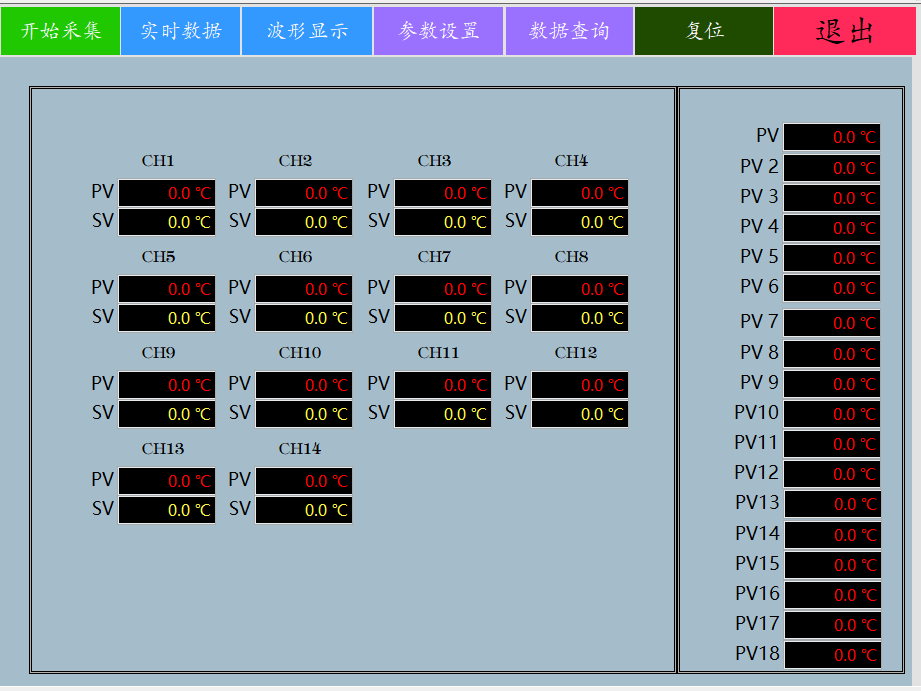Select PV 9 reading field
Image resolution: width=921 pixels, height=691 pixels.
832,384
